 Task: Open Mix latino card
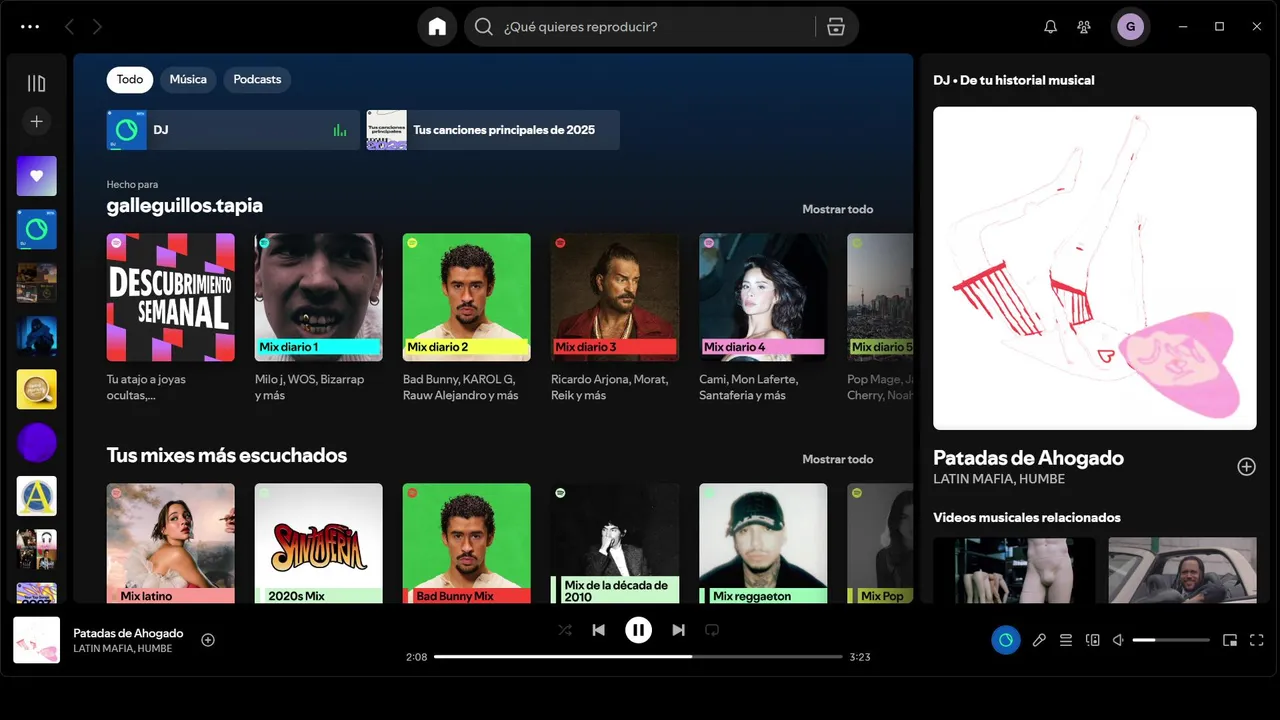click(171, 543)
